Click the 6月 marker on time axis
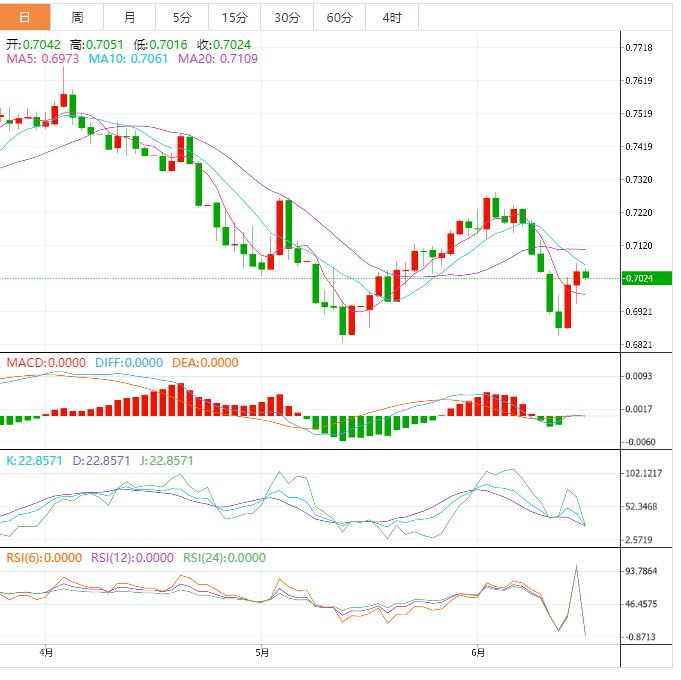The width and height of the screenshot is (681, 680). [479, 653]
